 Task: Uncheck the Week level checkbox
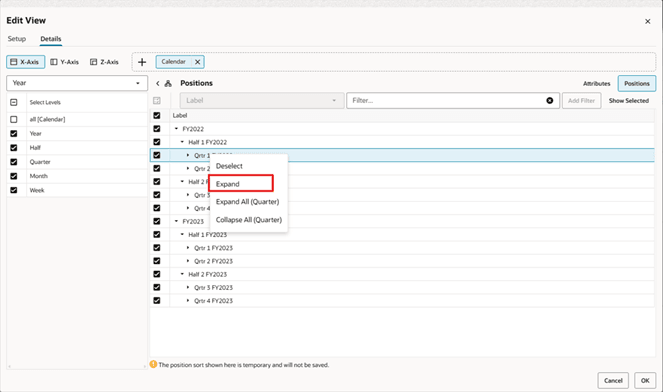pyautogui.click(x=14, y=190)
